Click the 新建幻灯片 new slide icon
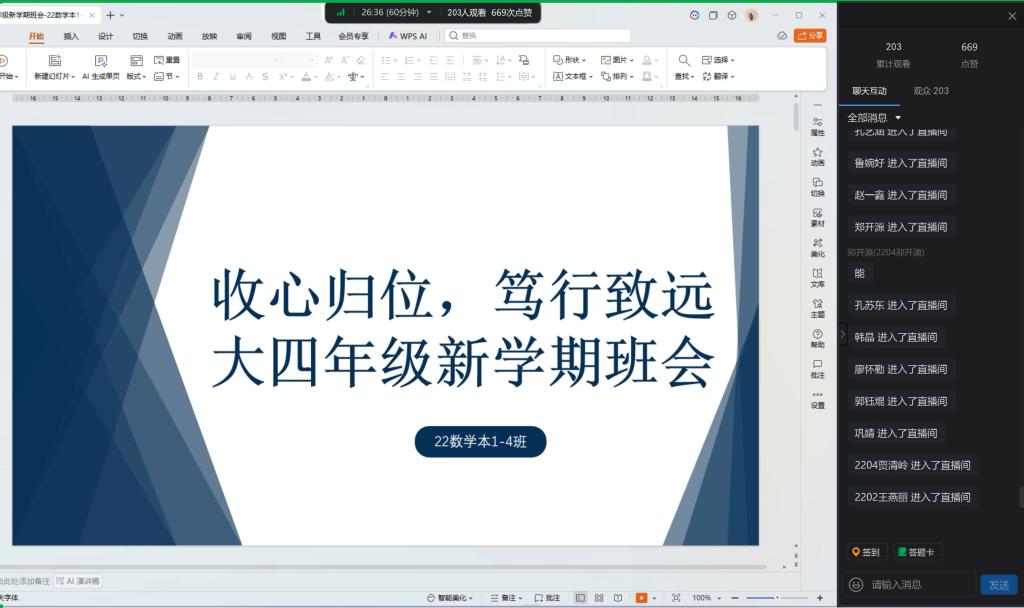Screen dimensions: 1024x608 [54, 61]
